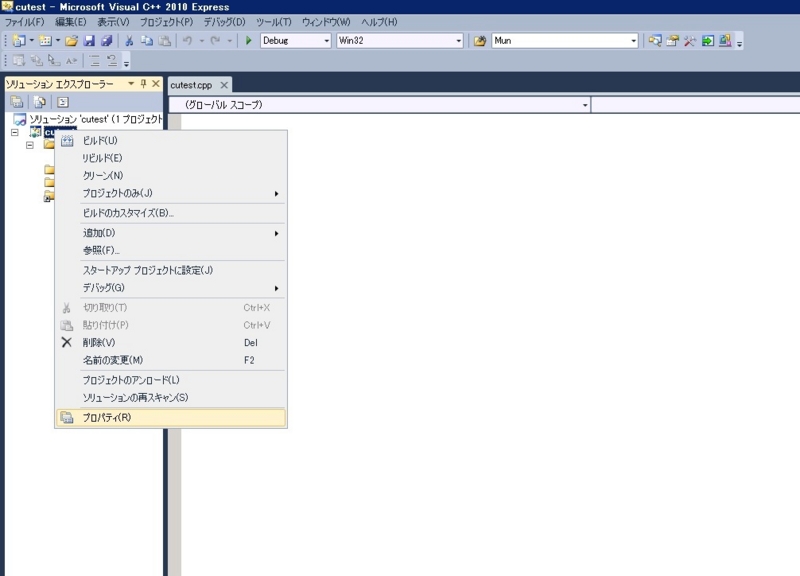Screen dimensions: 800x576
Task: Open the 追加(D) submenu
Action: click(x=170, y=233)
